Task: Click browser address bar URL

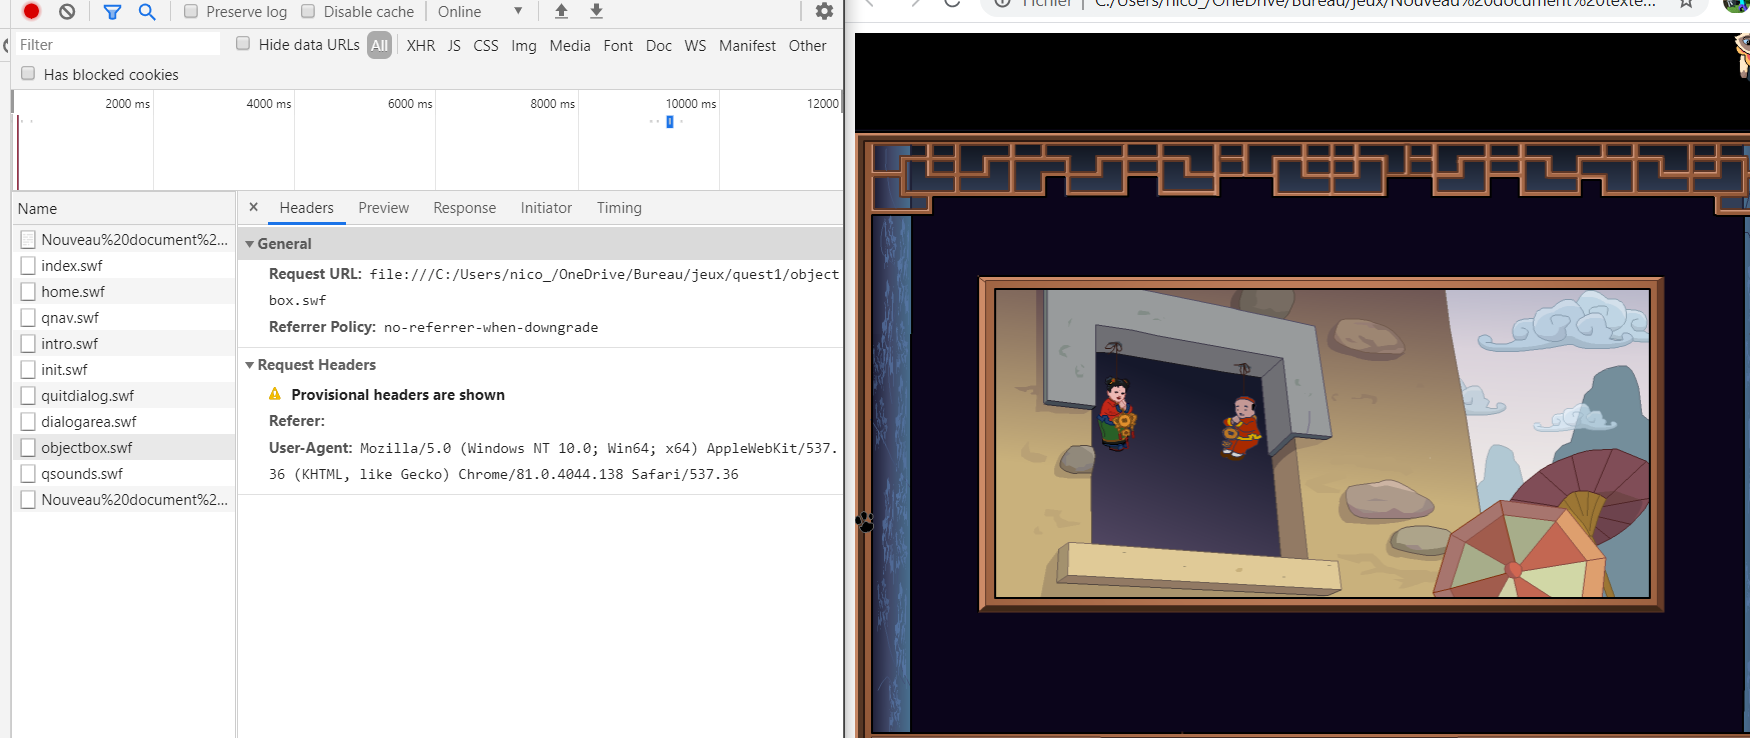Action: [x=1374, y=3]
